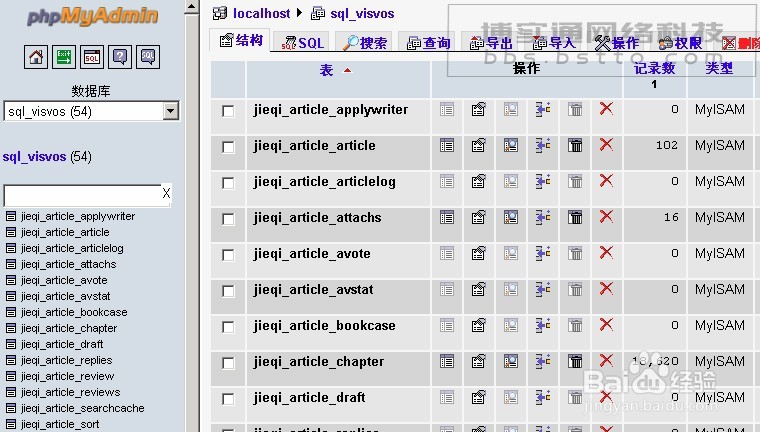Open structure of jieqi_article_avstat

click(x=478, y=289)
